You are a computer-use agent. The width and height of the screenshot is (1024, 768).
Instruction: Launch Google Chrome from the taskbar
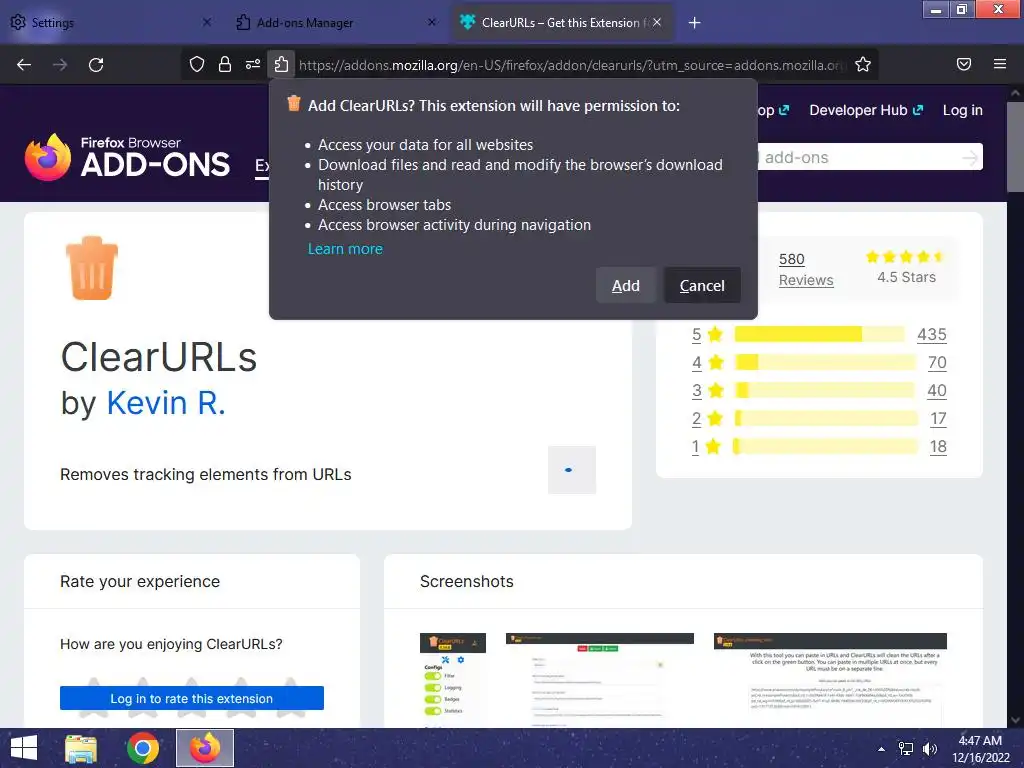coord(143,748)
